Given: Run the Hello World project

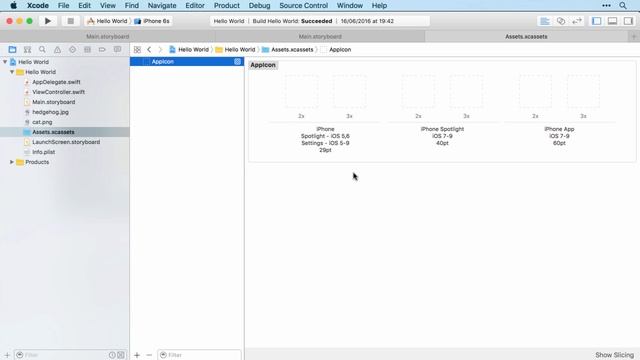Looking at the screenshot, I should coord(48,21).
